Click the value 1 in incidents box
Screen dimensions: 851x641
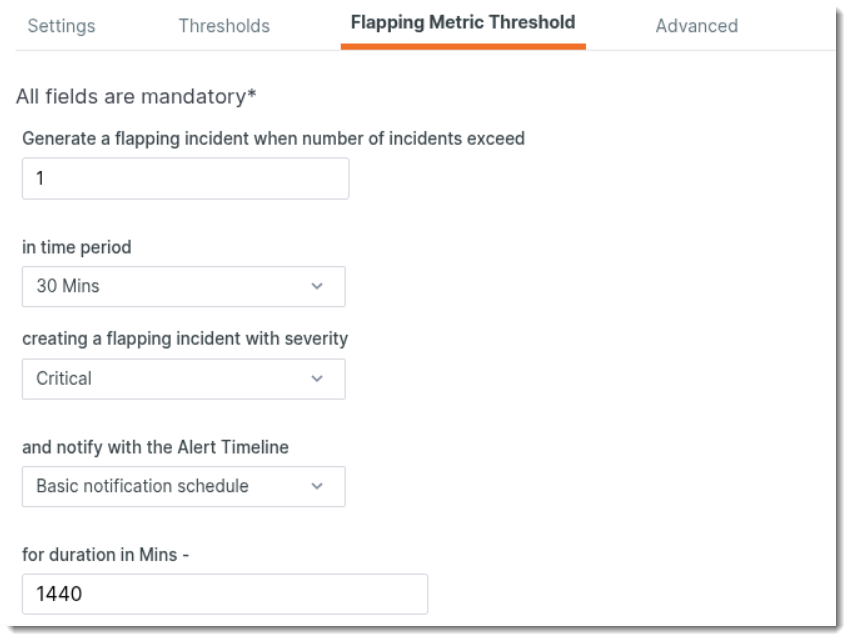pos(40,180)
